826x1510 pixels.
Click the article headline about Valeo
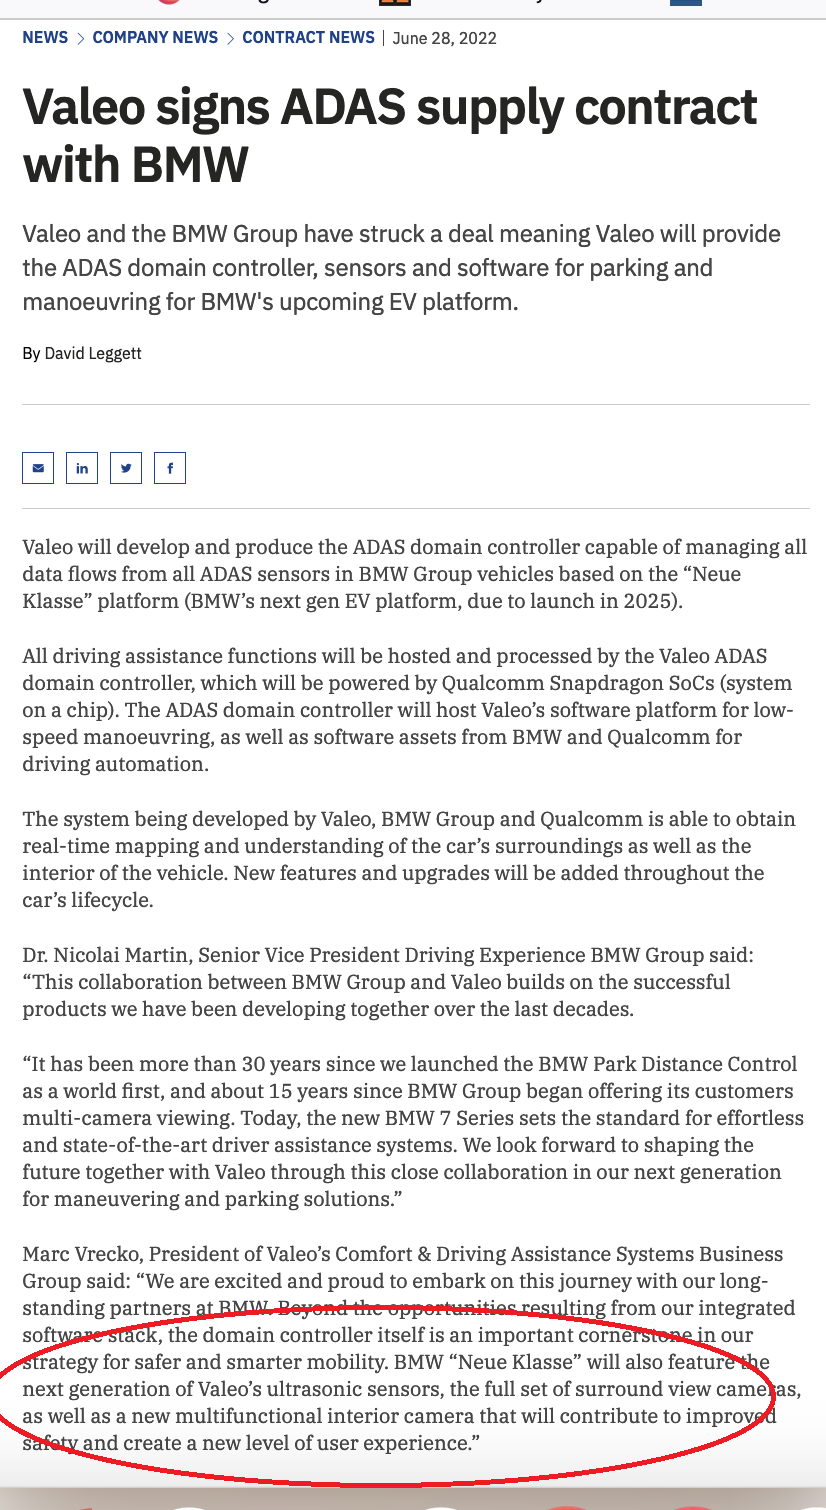(x=390, y=135)
